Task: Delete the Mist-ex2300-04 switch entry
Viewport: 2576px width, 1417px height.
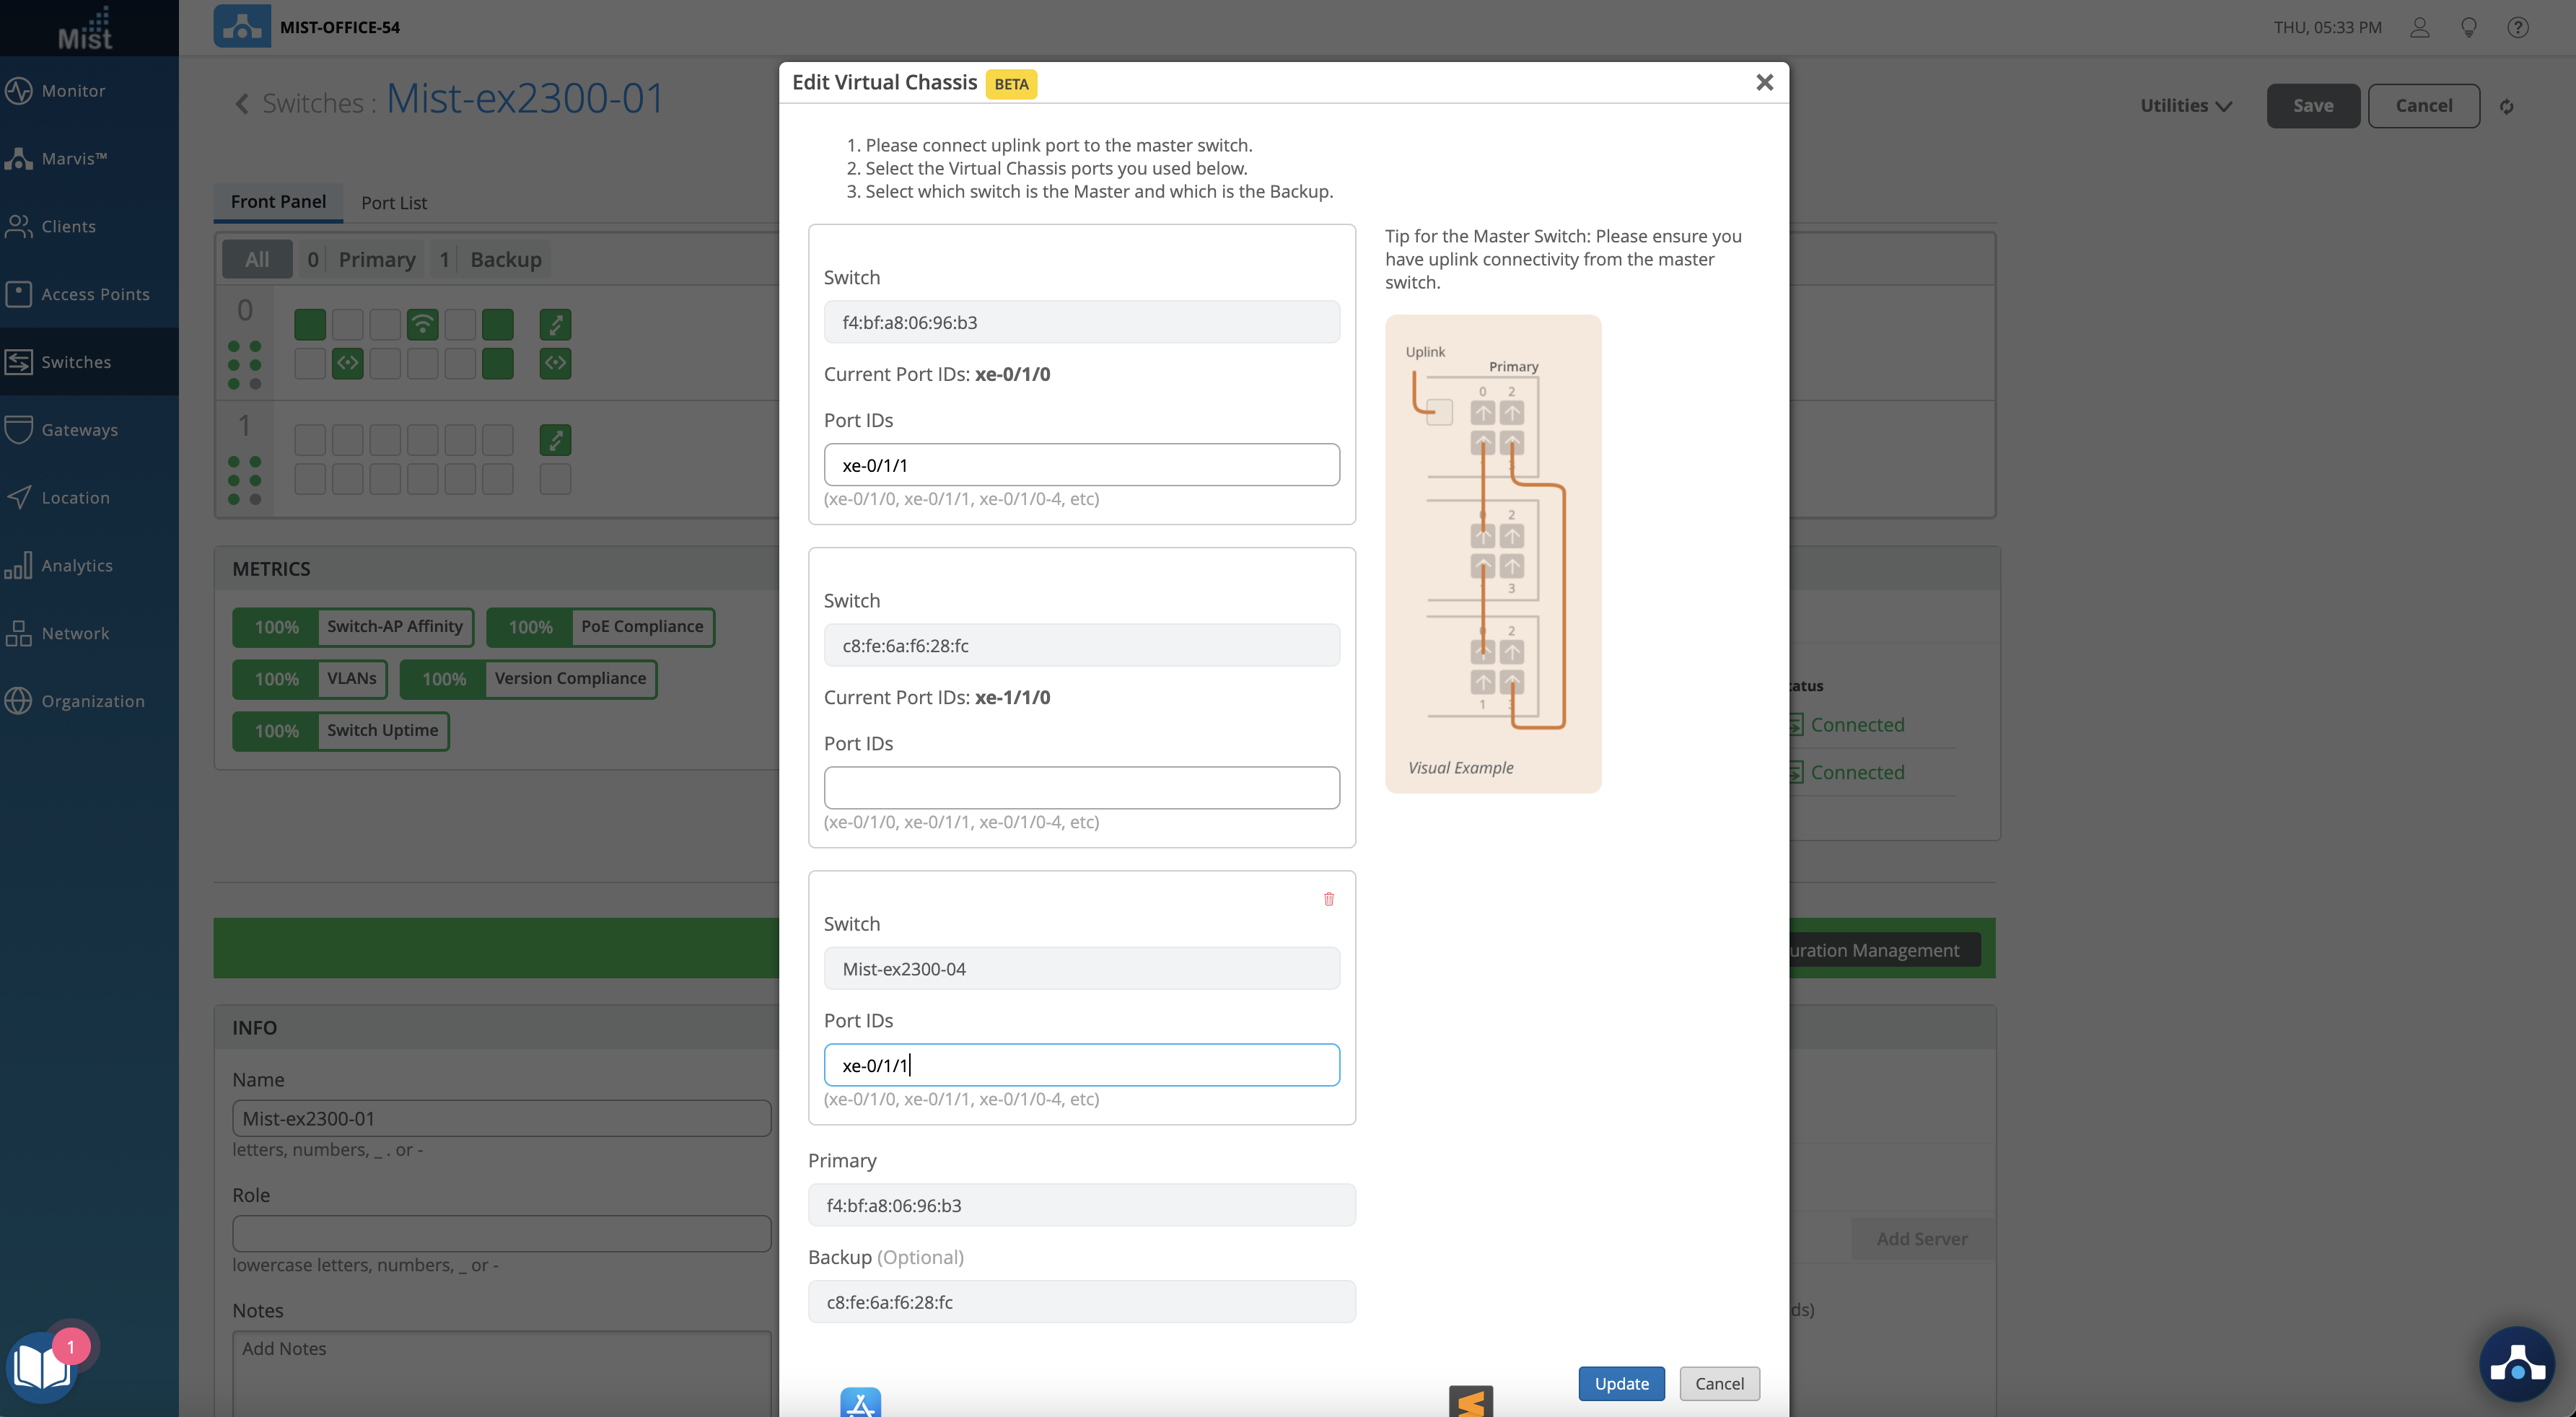Action: pos(1328,899)
